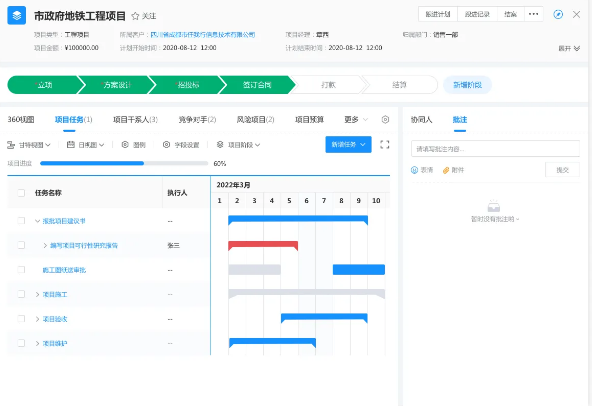Switch to the 项目干系人 tab
Image resolution: width=592 pixels, height=406 pixels.
click(x=135, y=120)
